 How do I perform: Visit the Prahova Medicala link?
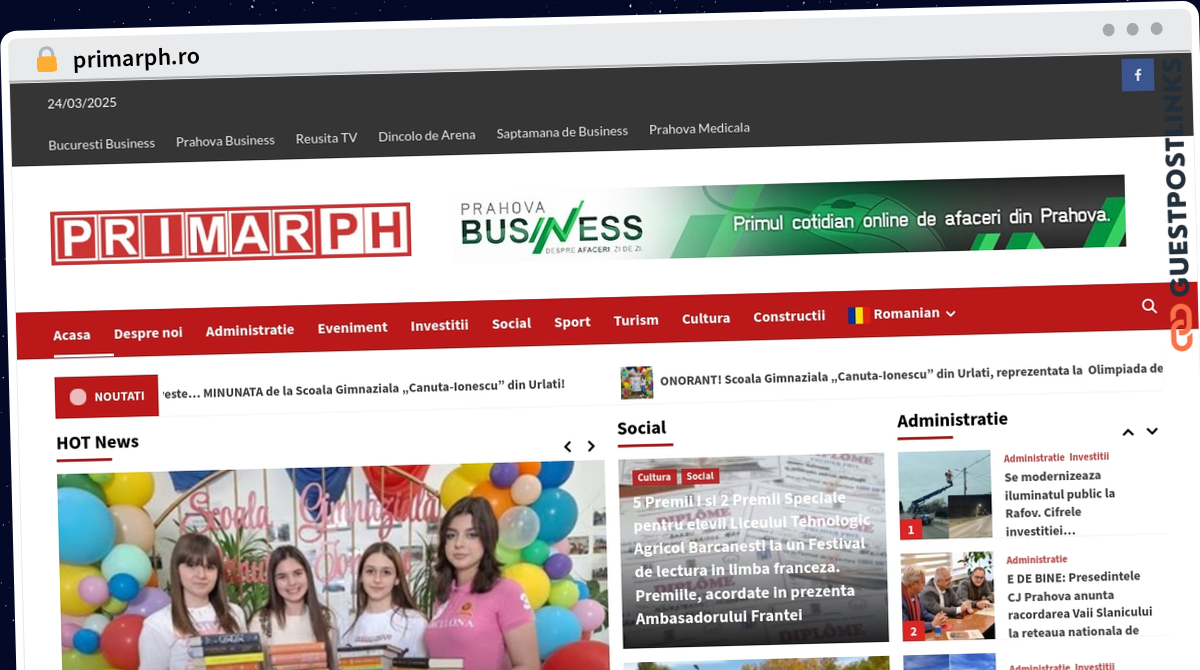click(x=699, y=128)
